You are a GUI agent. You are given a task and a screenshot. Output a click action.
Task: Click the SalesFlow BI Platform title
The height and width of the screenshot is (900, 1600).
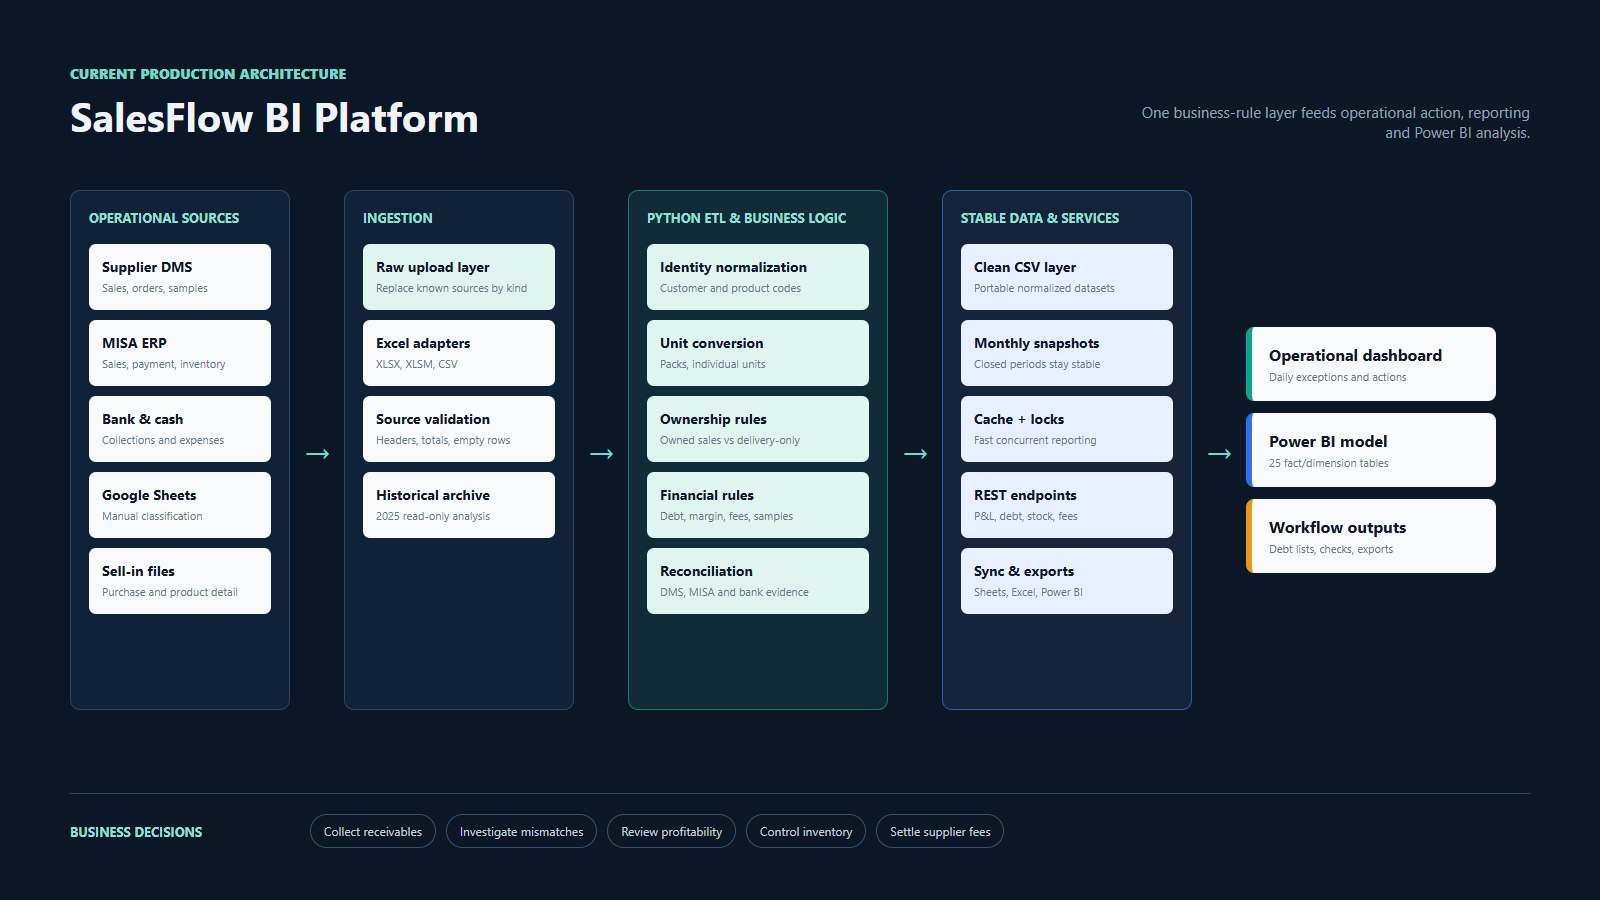(274, 118)
